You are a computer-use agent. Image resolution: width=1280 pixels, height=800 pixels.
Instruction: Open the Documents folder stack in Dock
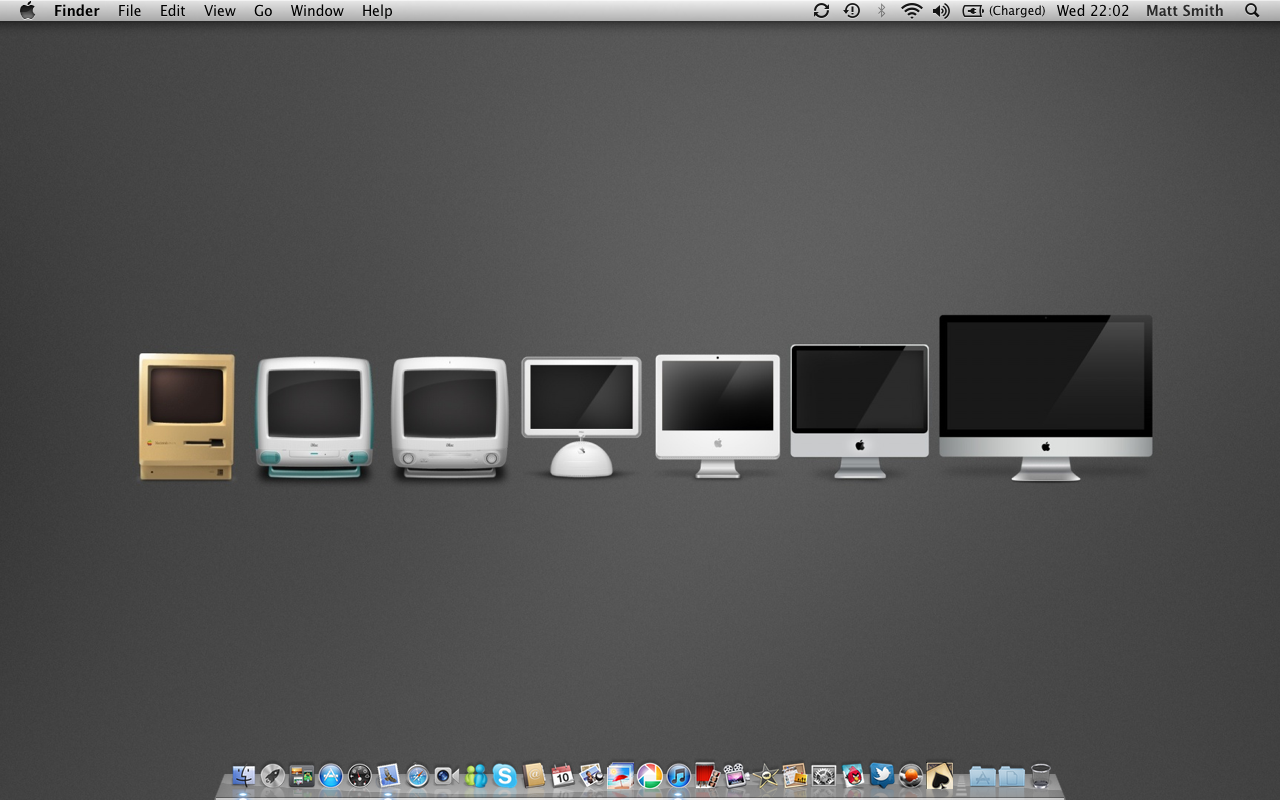(x=1012, y=775)
